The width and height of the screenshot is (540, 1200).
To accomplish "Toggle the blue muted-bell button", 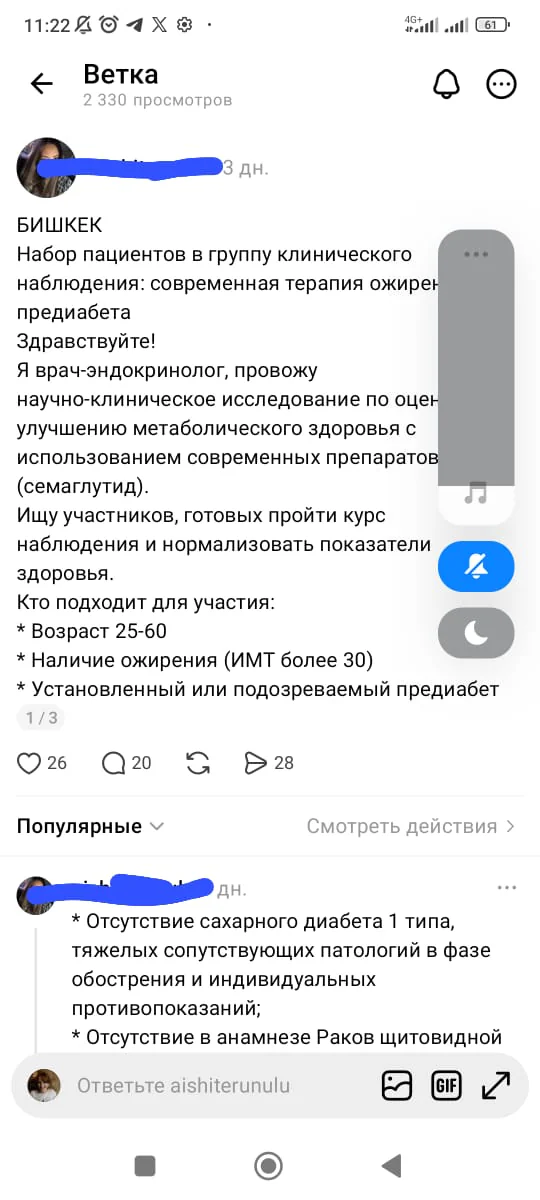I will 476,567.
